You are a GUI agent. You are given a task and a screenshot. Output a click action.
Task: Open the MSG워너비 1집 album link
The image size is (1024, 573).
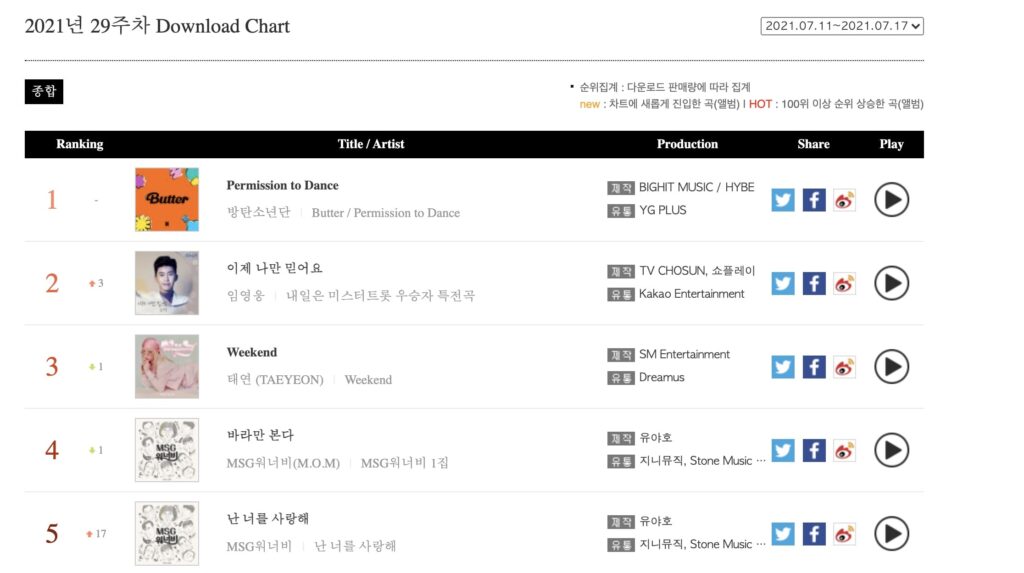point(404,463)
